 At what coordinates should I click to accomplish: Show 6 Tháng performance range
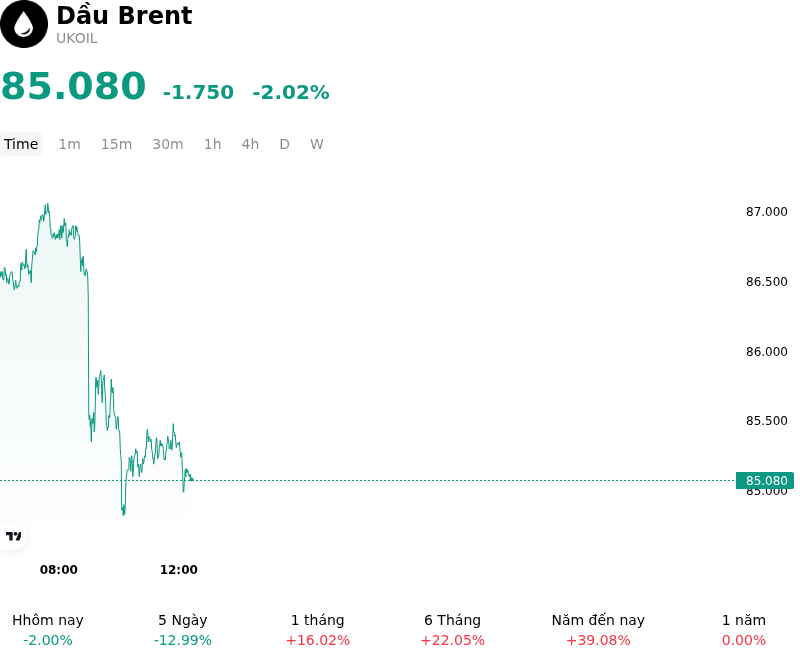tap(453, 630)
